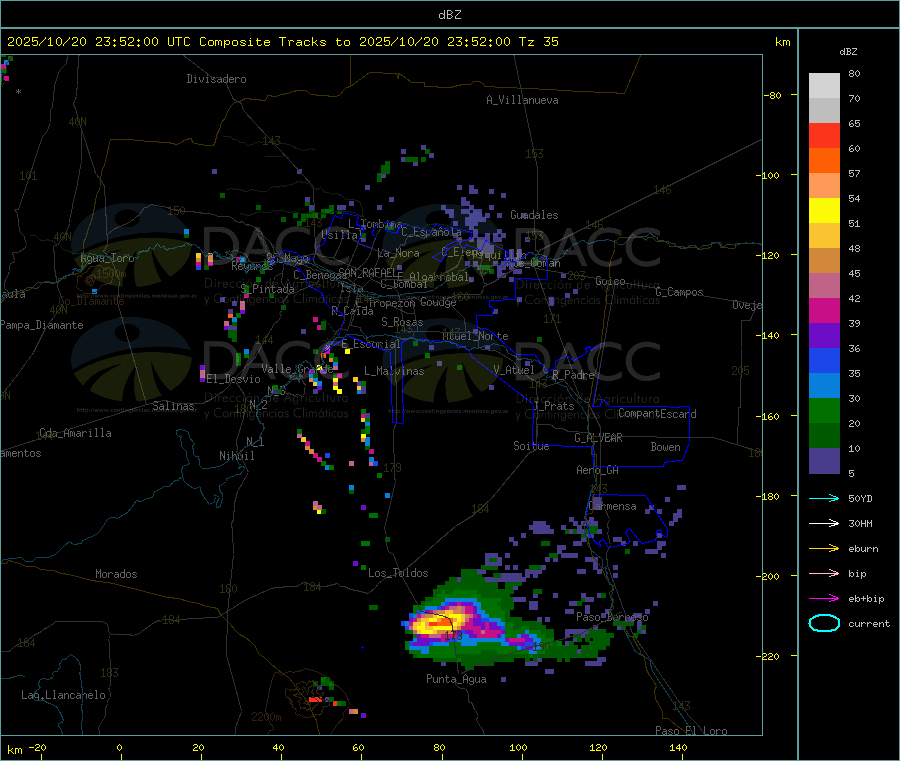Image resolution: width=900 pixels, height=761 pixels.
Task: Click the yellow eburn arrow legend icon
Action: pyautogui.click(x=824, y=548)
